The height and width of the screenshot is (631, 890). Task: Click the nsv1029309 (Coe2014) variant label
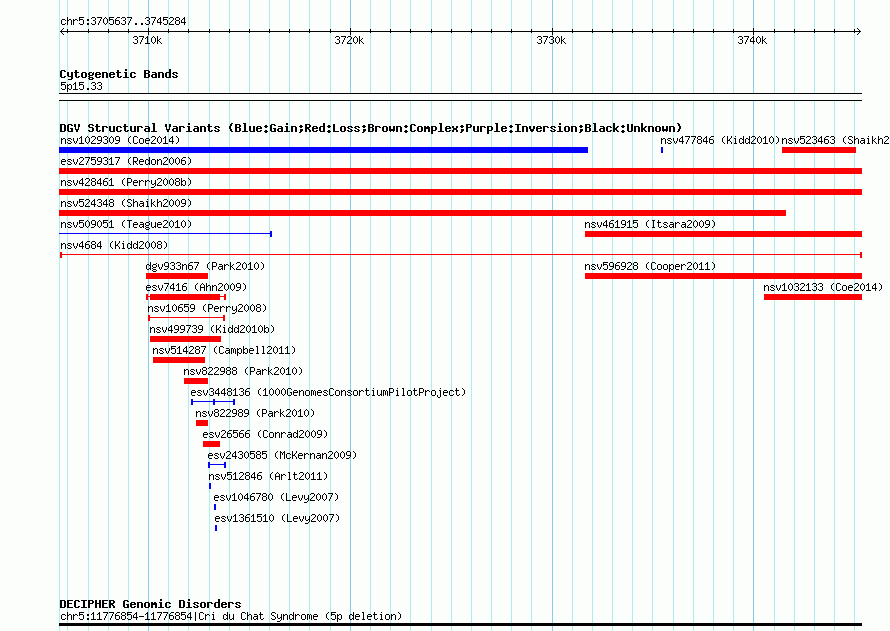120,140
